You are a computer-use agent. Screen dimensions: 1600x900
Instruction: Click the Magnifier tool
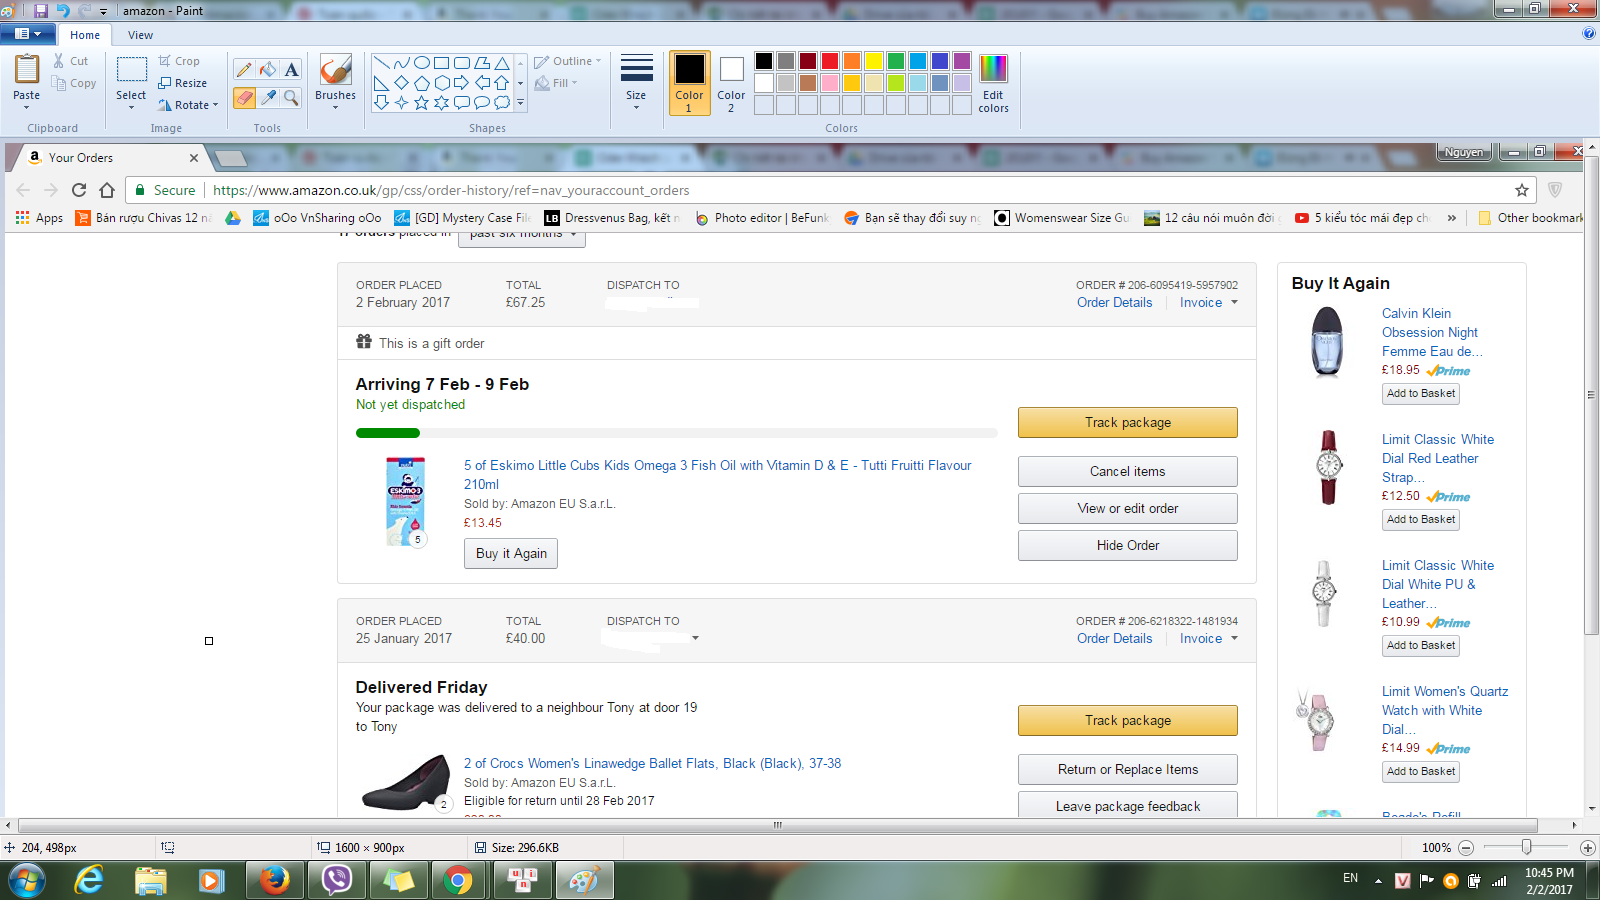[x=291, y=97]
